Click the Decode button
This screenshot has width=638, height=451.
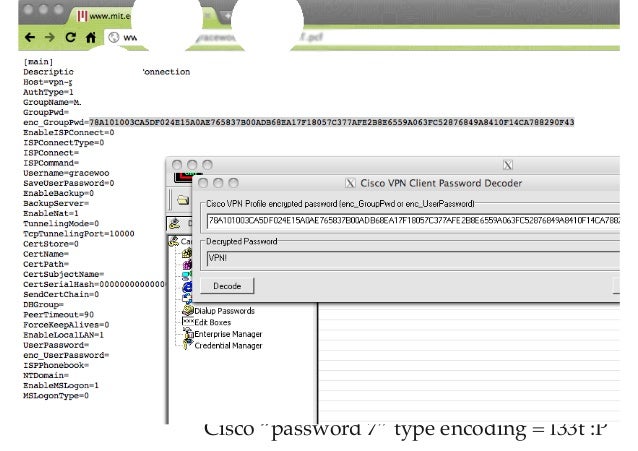click(x=227, y=286)
